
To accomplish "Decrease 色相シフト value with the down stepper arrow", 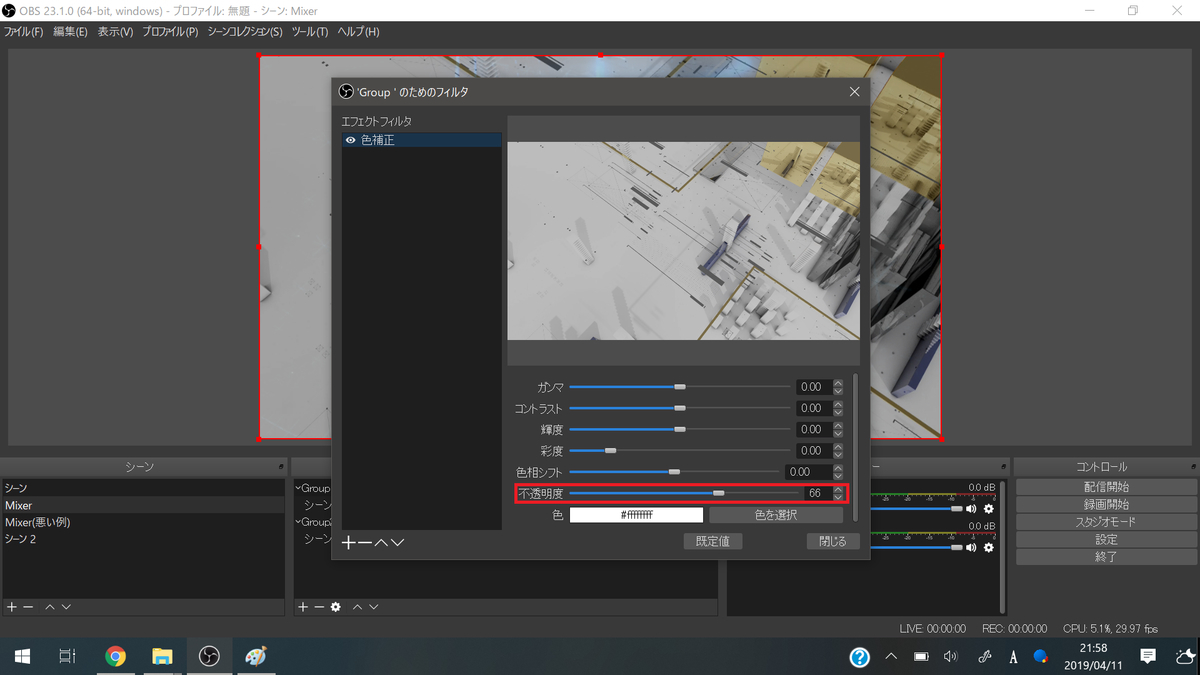I will [838, 476].
